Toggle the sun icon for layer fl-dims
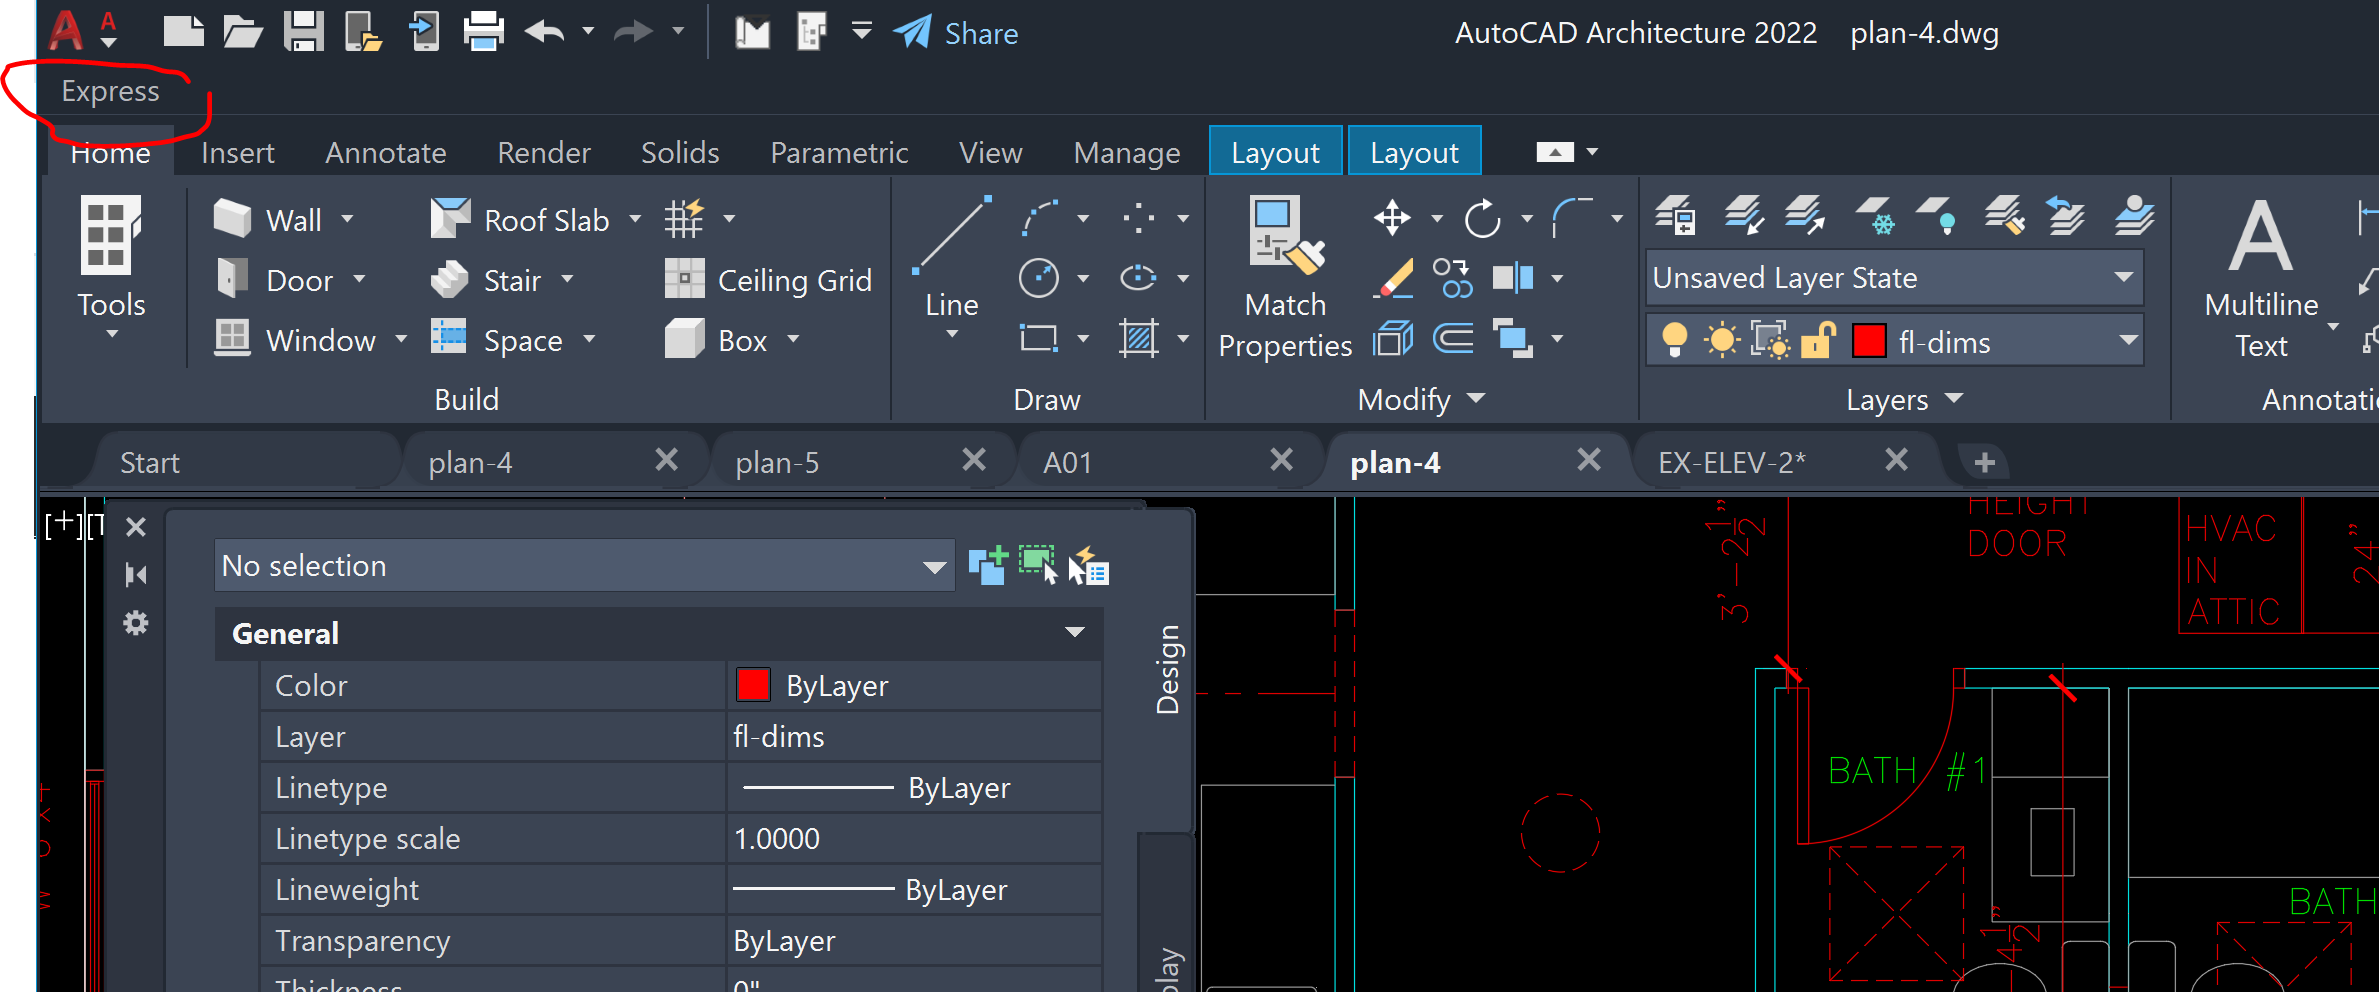 1722,342
